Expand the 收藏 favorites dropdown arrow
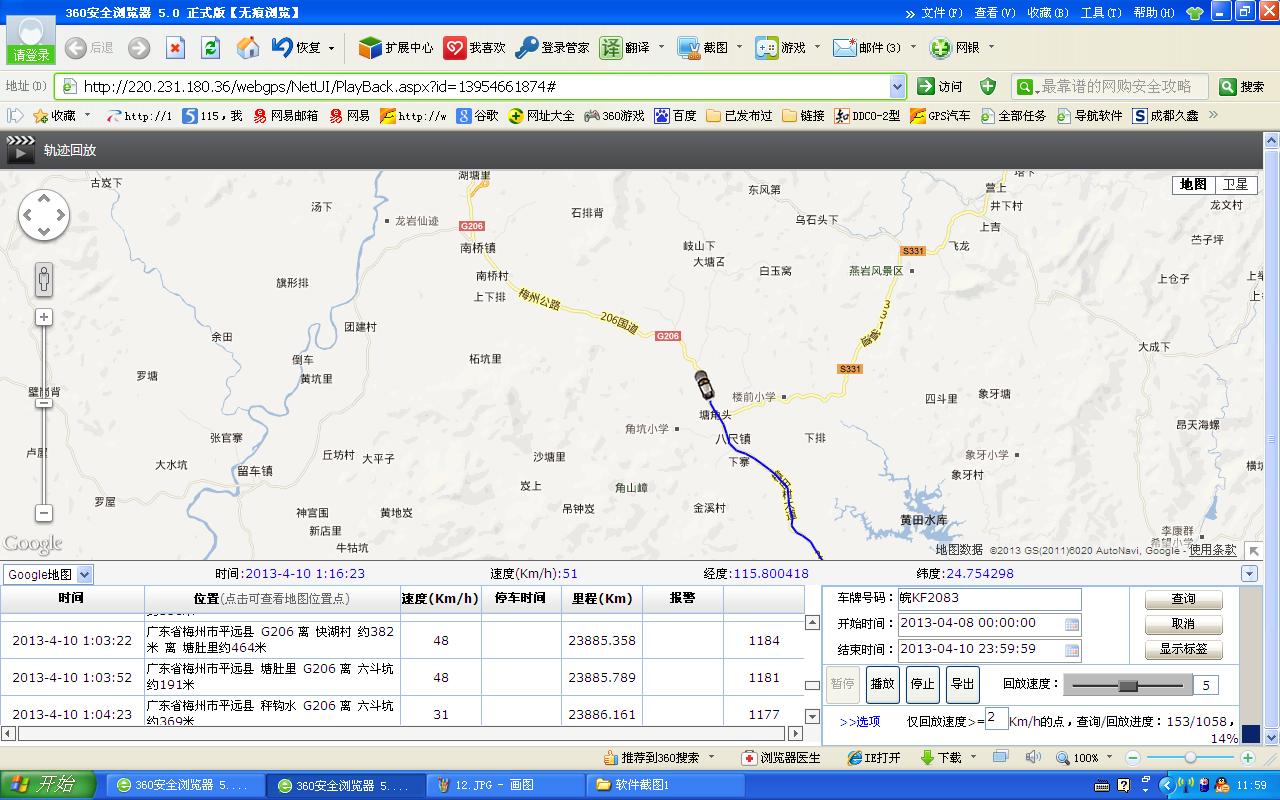Viewport: 1280px width, 800px height. [x=87, y=115]
